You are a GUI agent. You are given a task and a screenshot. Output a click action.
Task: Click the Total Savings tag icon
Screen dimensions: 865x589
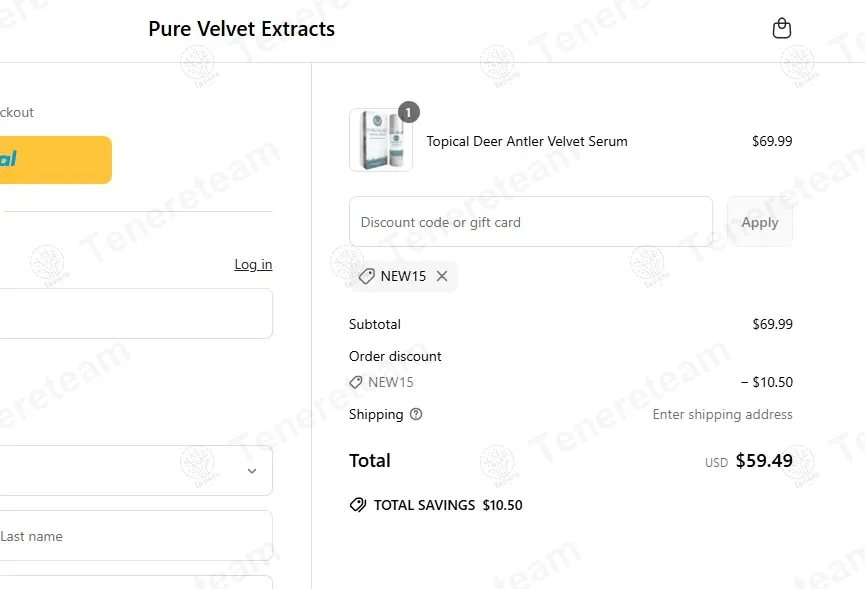point(358,505)
